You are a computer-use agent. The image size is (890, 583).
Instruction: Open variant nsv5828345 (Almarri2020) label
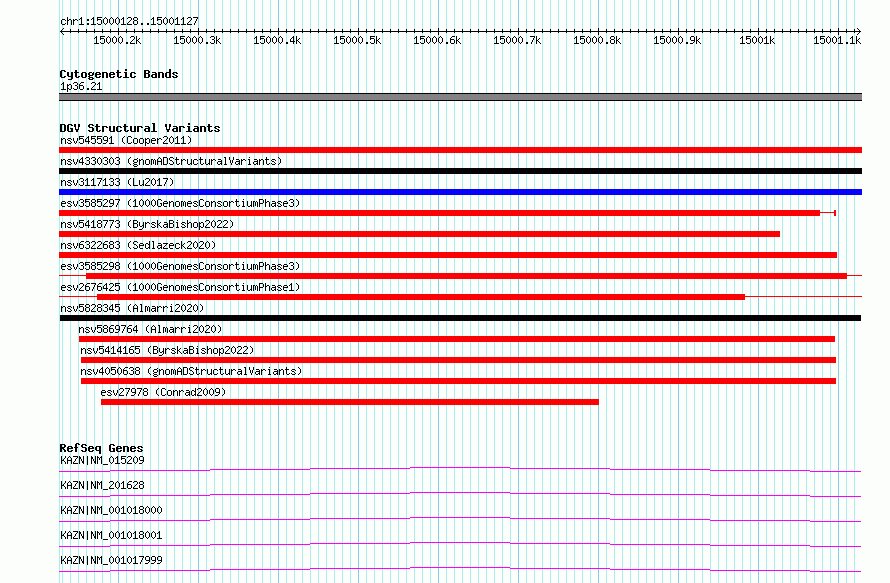[x=132, y=308]
